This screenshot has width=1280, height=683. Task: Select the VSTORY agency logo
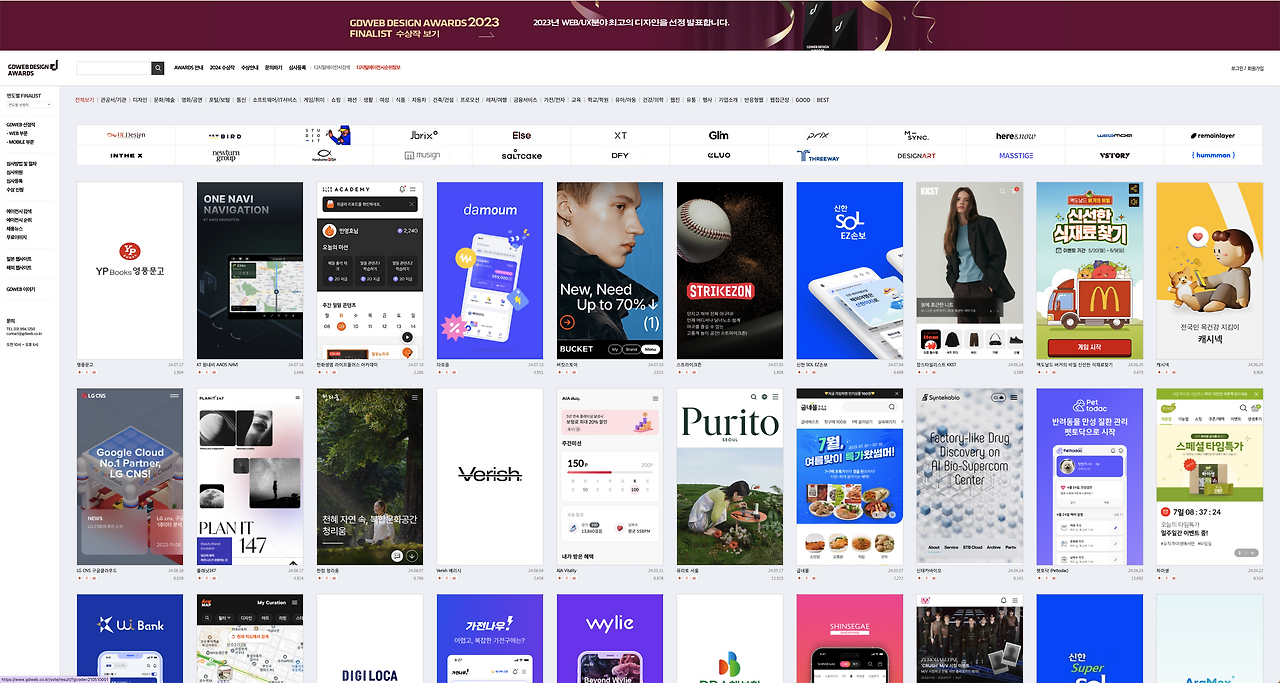pyautogui.click(x=1113, y=155)
